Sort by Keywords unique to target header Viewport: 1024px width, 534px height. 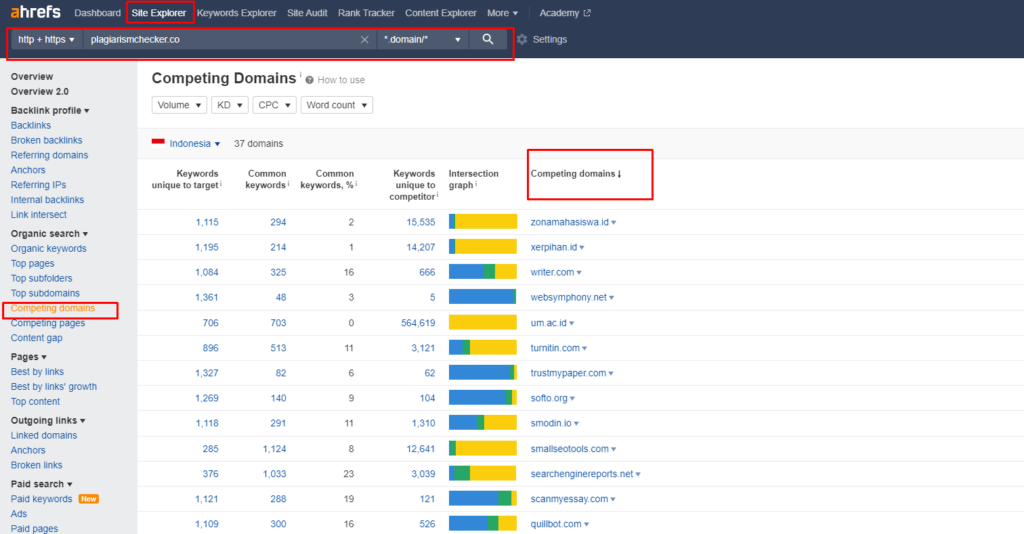click(x=186, y=180)
